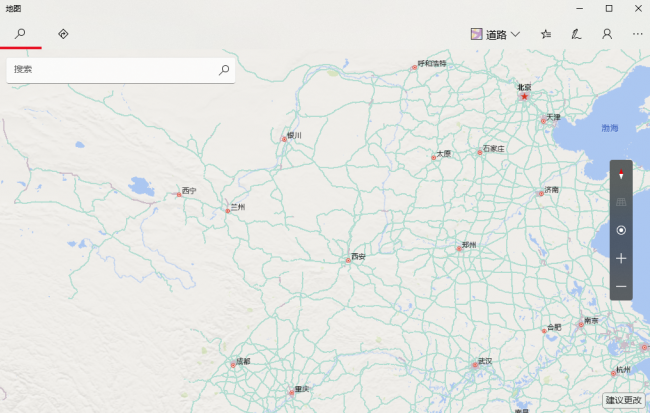The height and width of the screenshot is (413, 650).
Task: Click the 渤海 sea label
Action: coord(610,128)
